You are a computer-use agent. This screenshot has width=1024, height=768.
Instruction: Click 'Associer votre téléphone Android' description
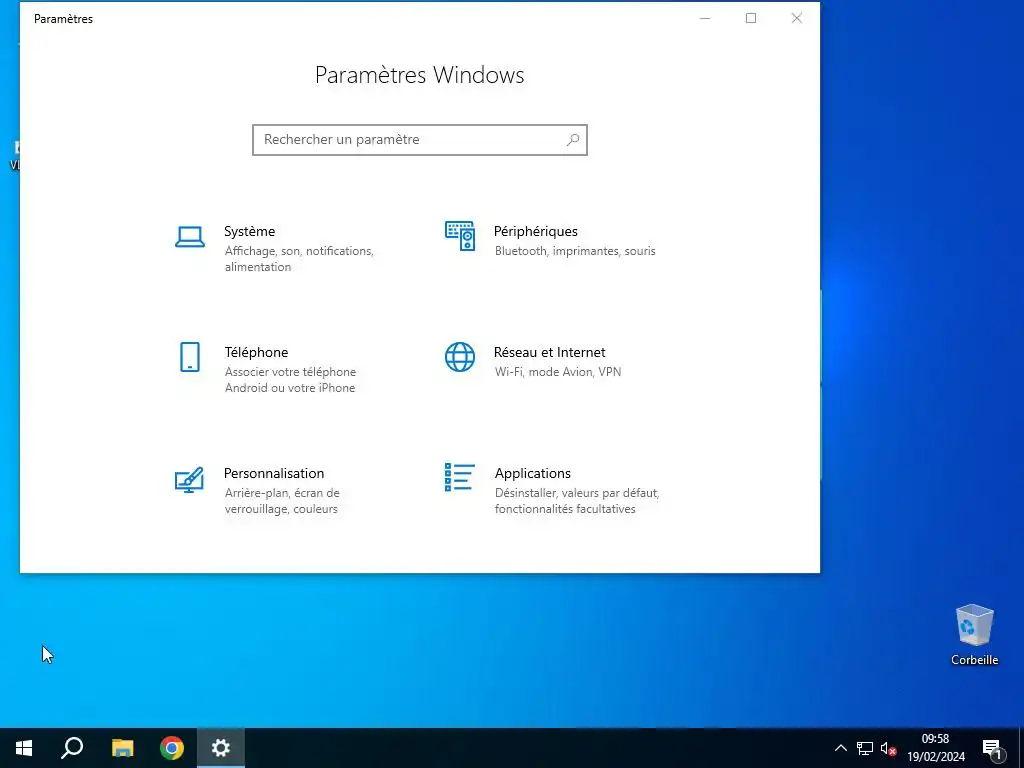pos(290,379)
